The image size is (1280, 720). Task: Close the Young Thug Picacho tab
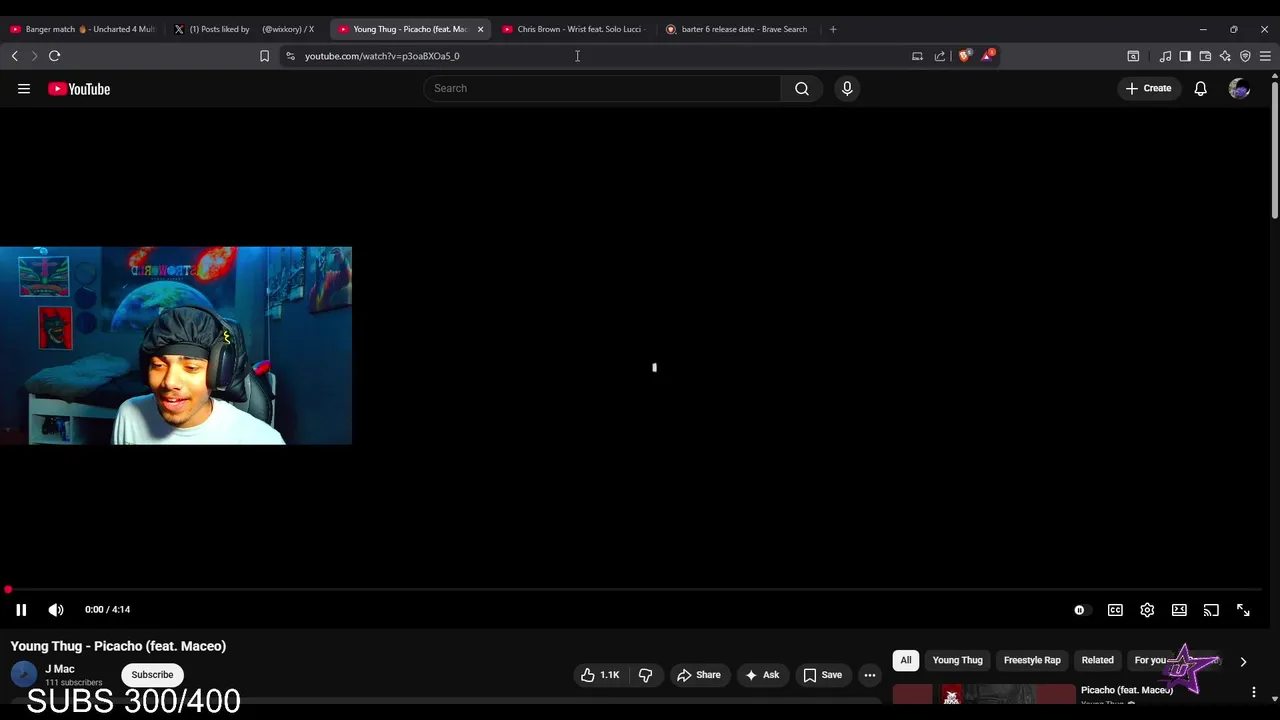tap(480, 29)
